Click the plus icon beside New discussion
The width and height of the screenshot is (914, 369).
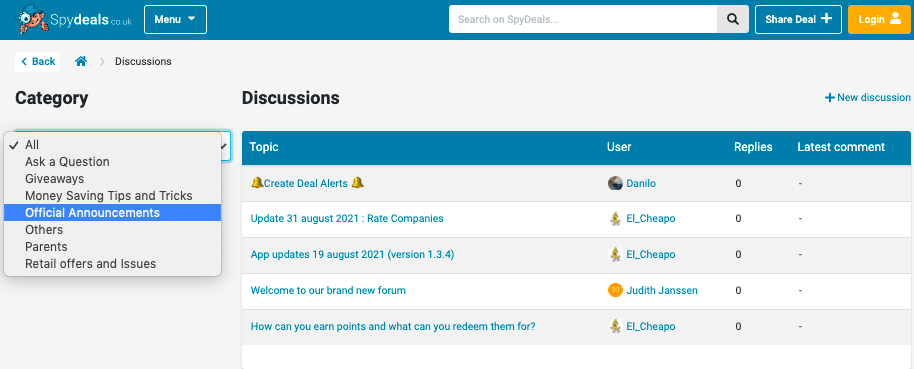[829, 97]
